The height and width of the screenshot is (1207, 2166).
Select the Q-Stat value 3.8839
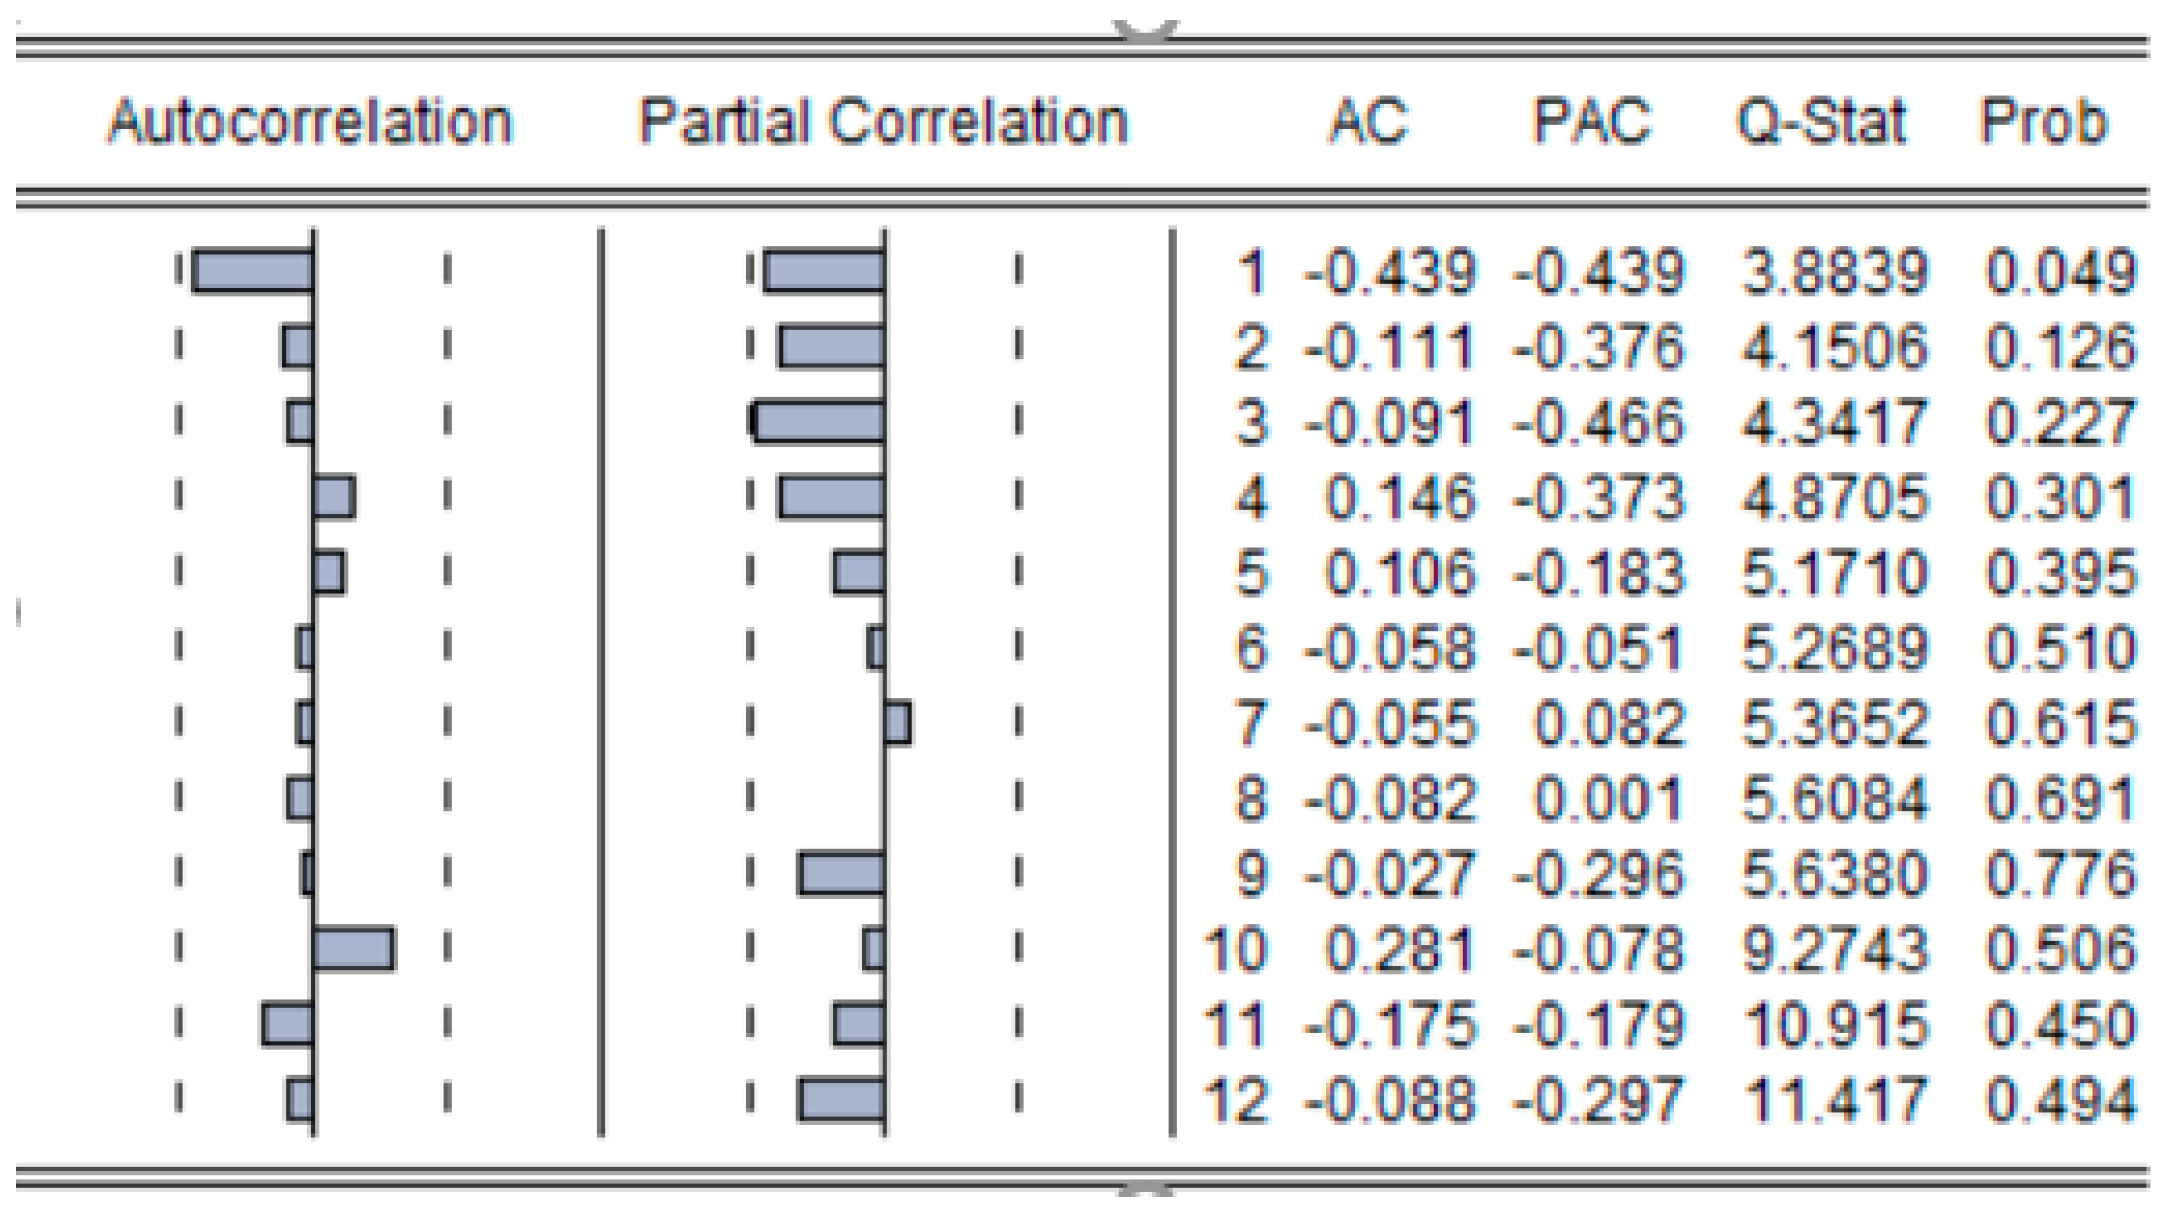point(1834,272)
